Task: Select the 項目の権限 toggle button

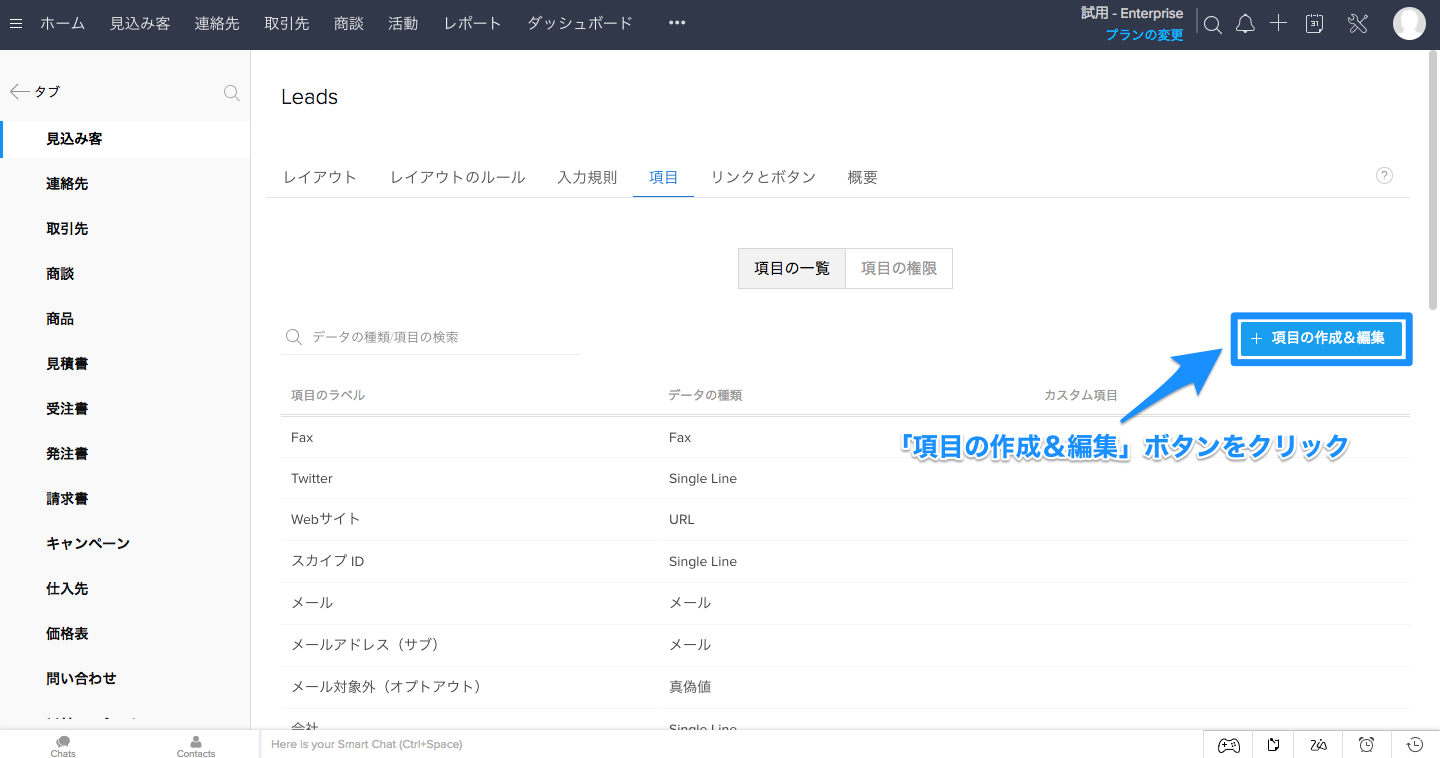Action: [899, 268]
